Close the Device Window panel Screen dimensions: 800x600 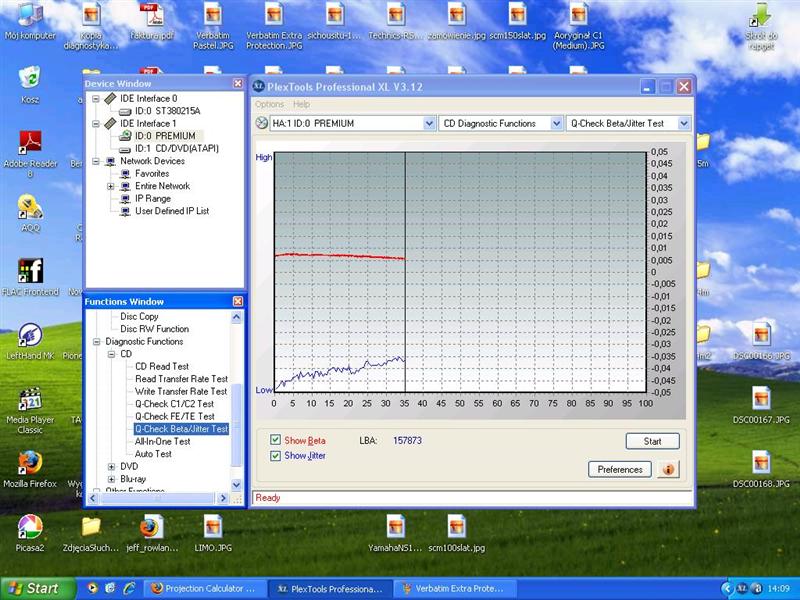tap(238, 83)
